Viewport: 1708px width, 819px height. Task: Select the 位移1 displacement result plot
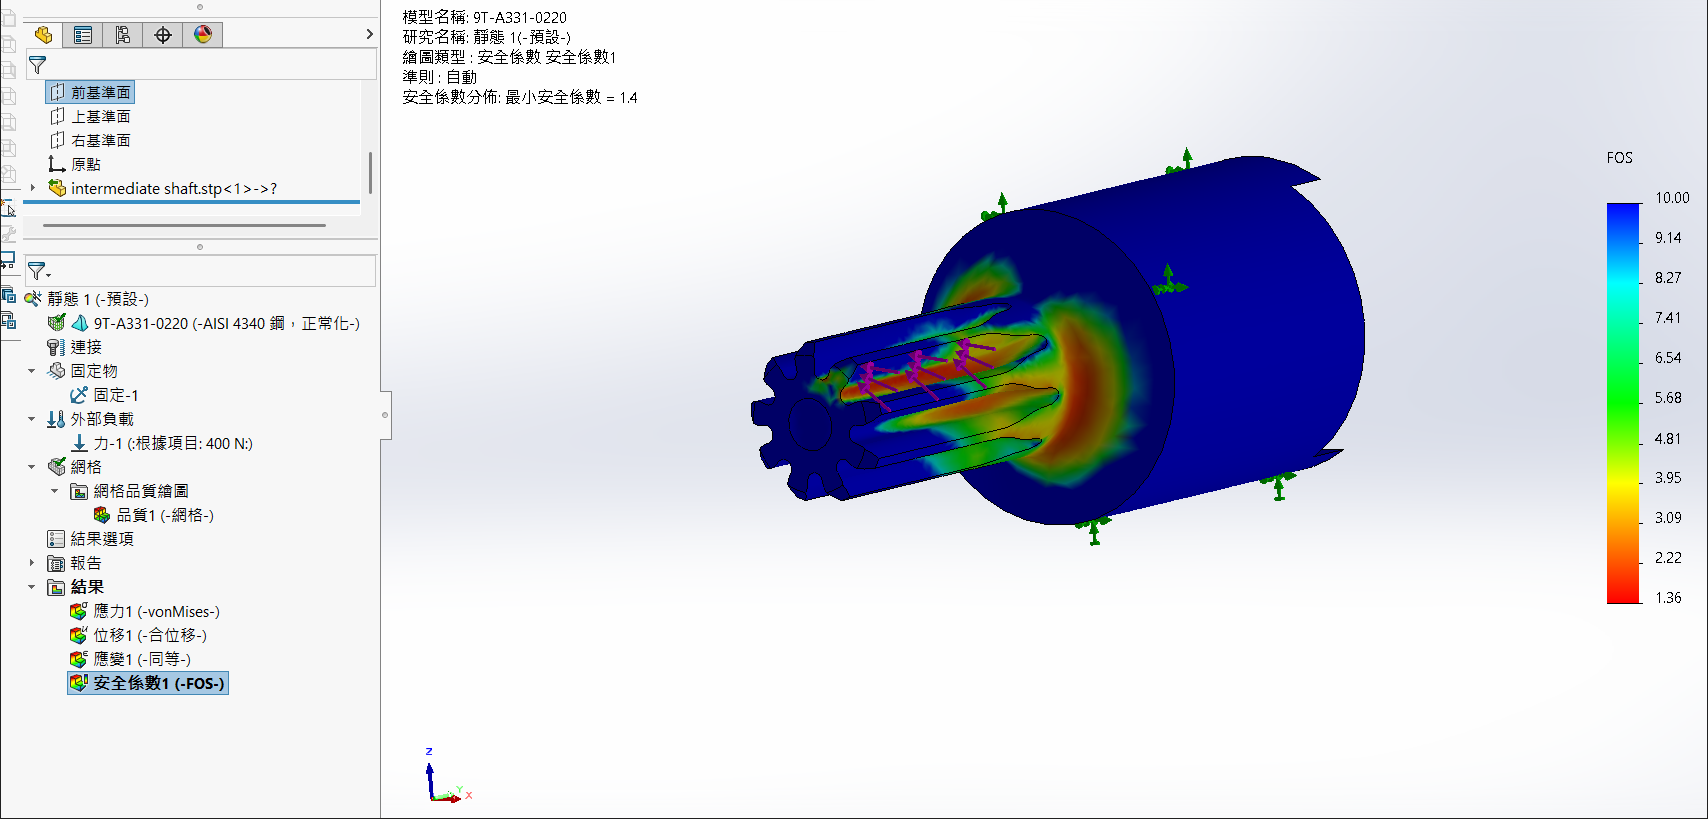coord(149,635)
